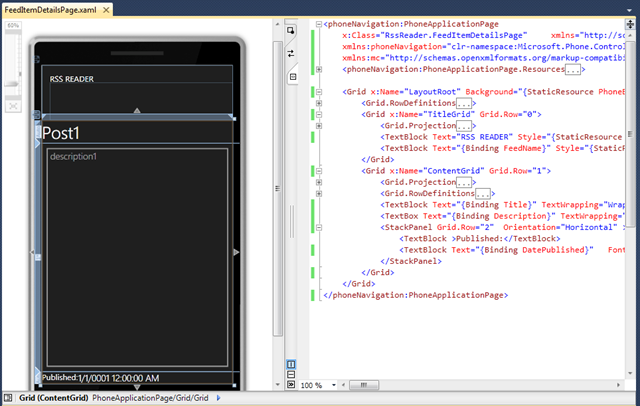Click the left margin arrow of ContentGrid

tap(32, 252)
